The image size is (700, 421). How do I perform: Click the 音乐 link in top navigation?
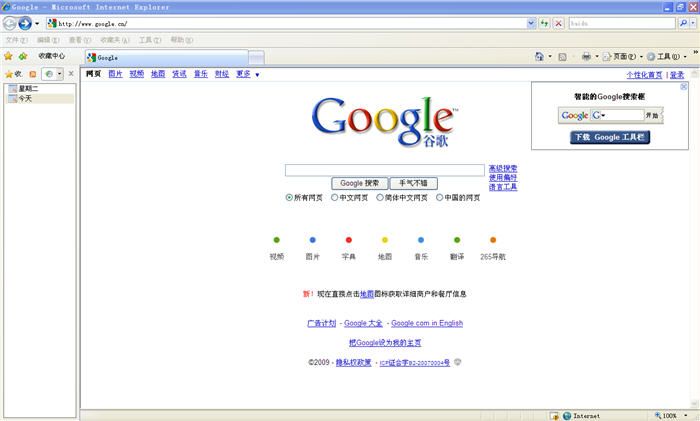201,74
